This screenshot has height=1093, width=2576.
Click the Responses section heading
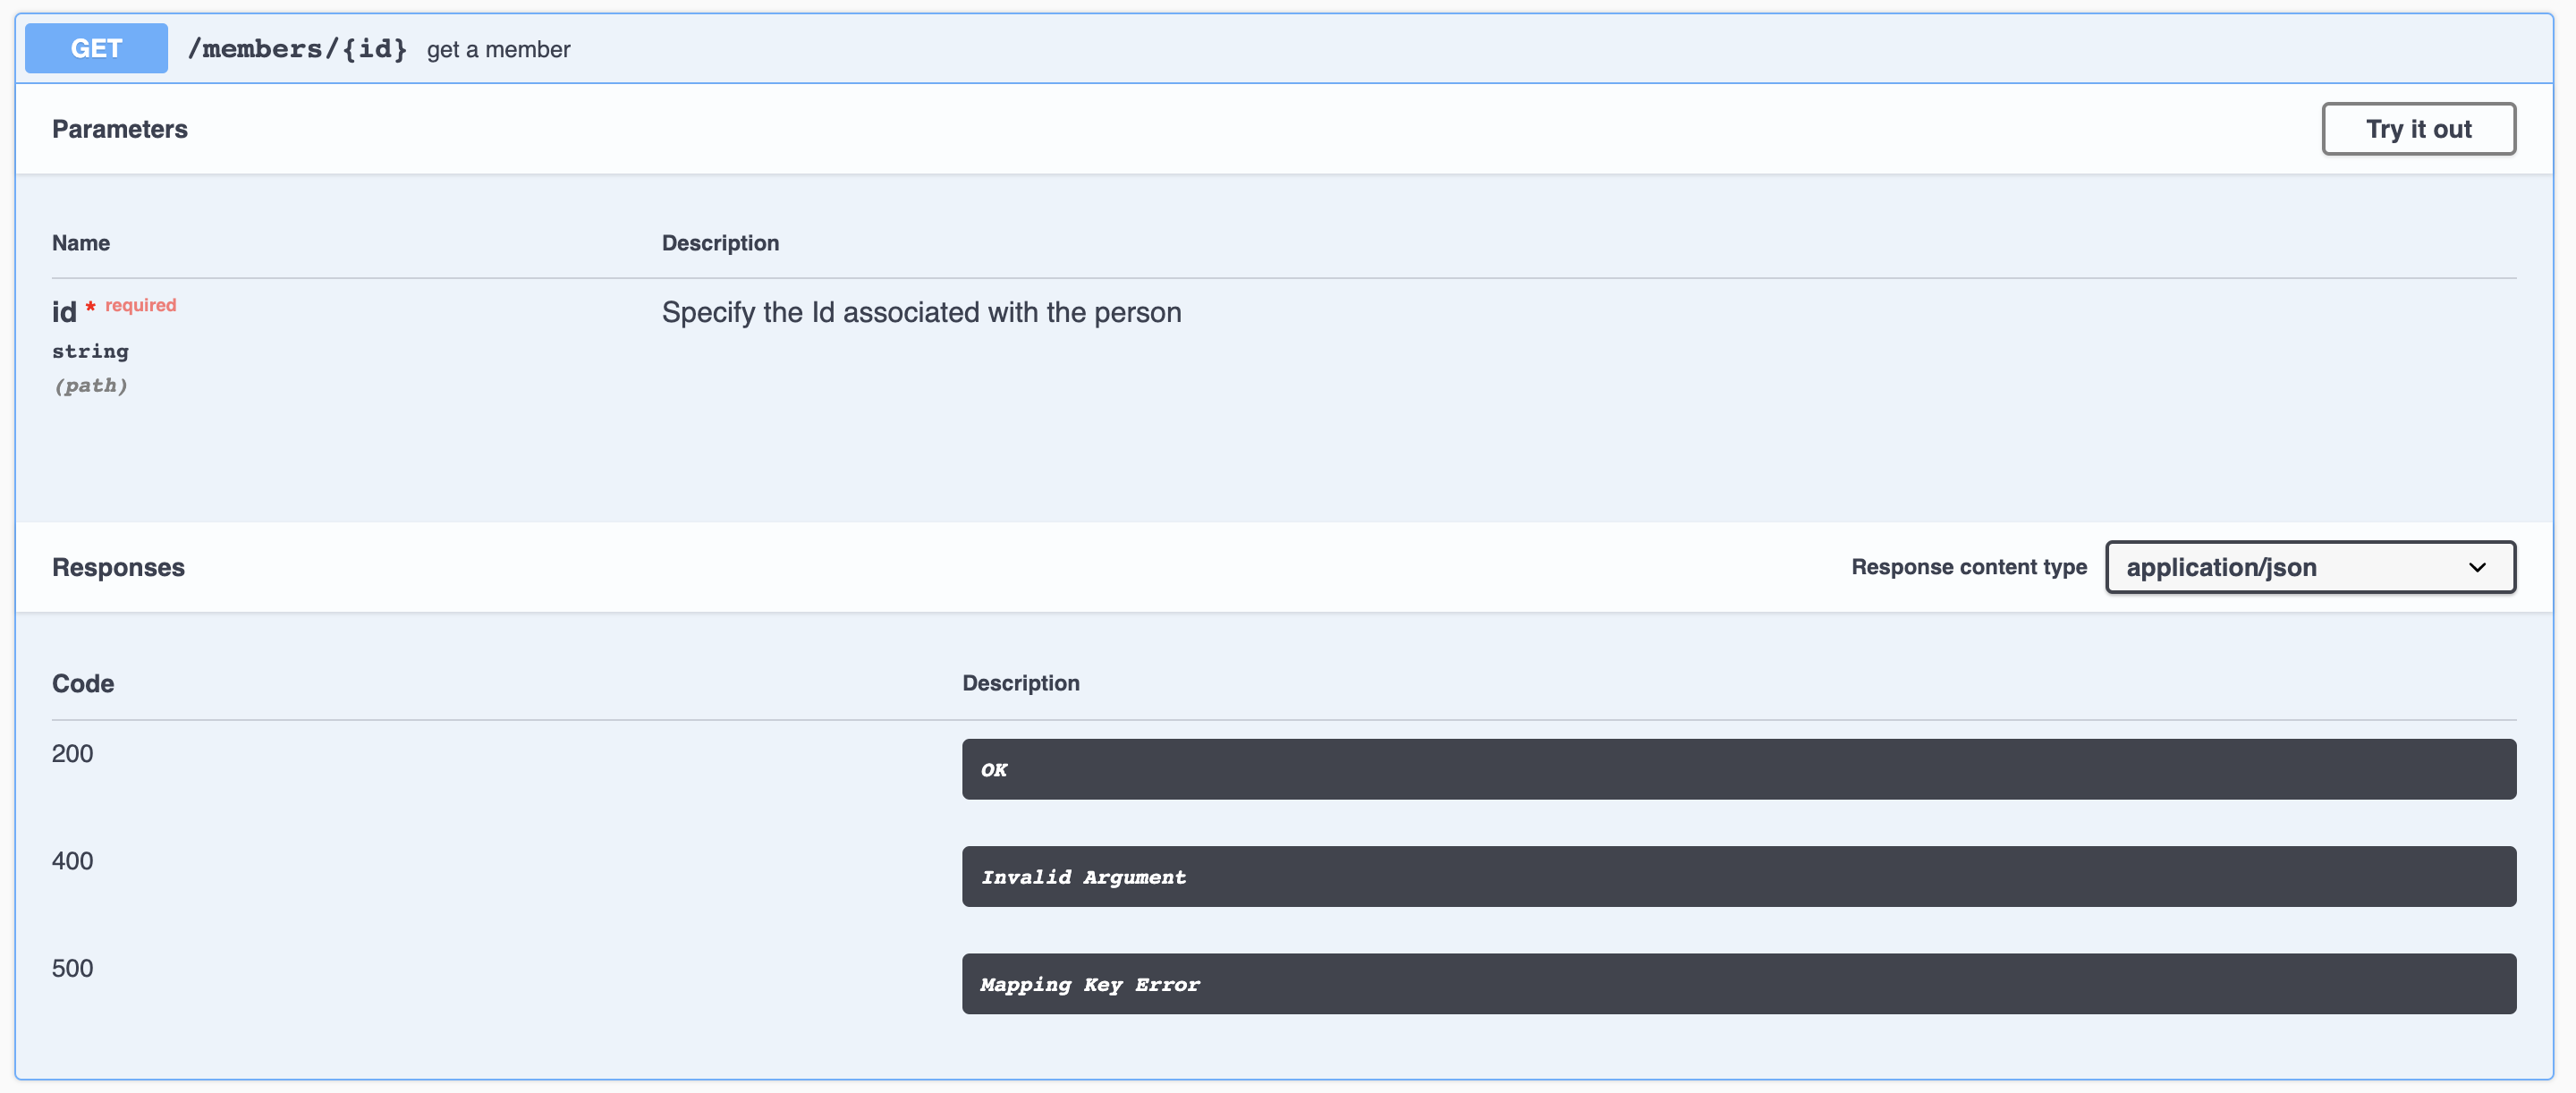118,567
